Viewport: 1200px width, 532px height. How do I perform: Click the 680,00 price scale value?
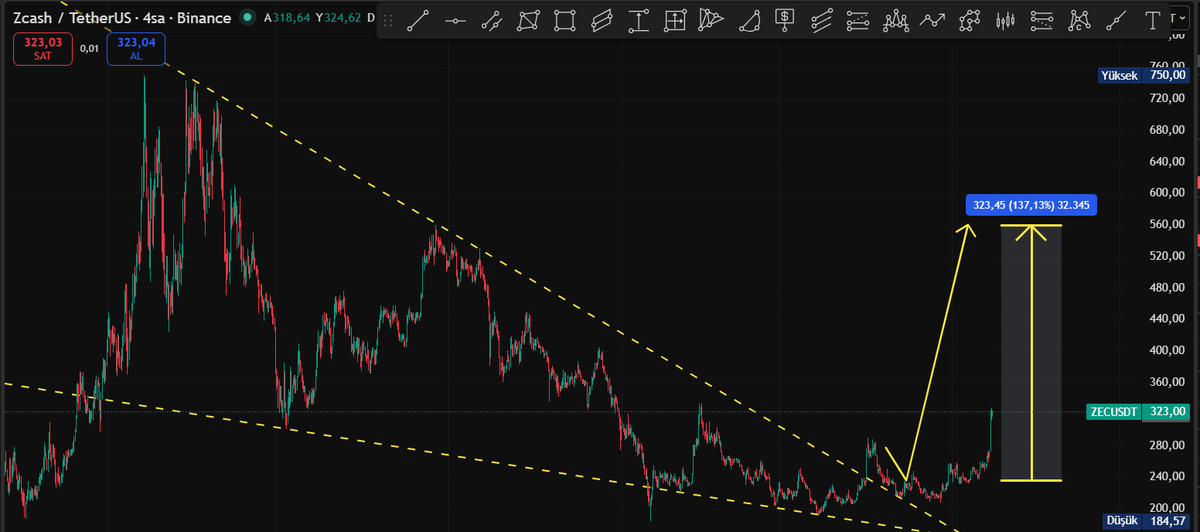point(1166,130)
